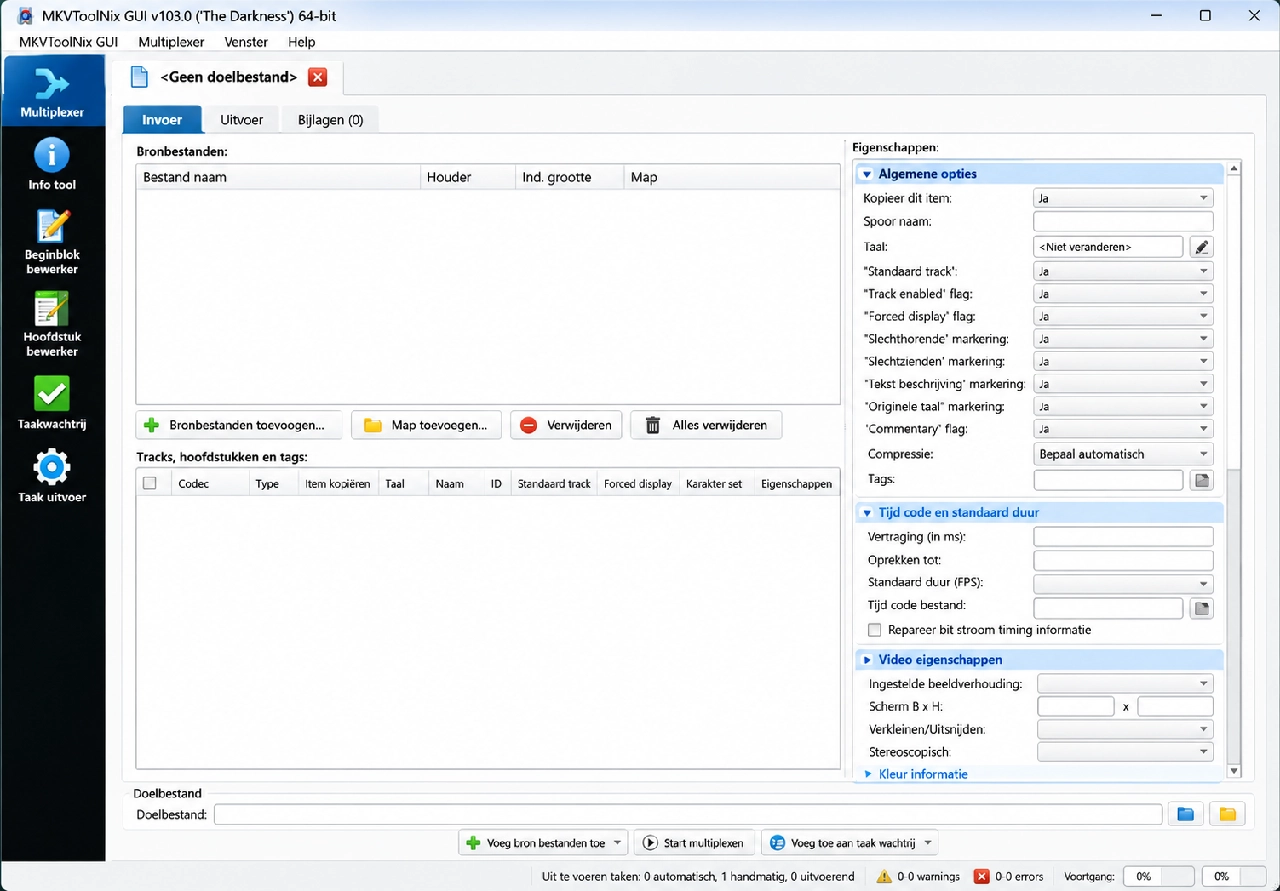Click Alles verwijderen button
1280x891 pixels.
coord(706,425)
